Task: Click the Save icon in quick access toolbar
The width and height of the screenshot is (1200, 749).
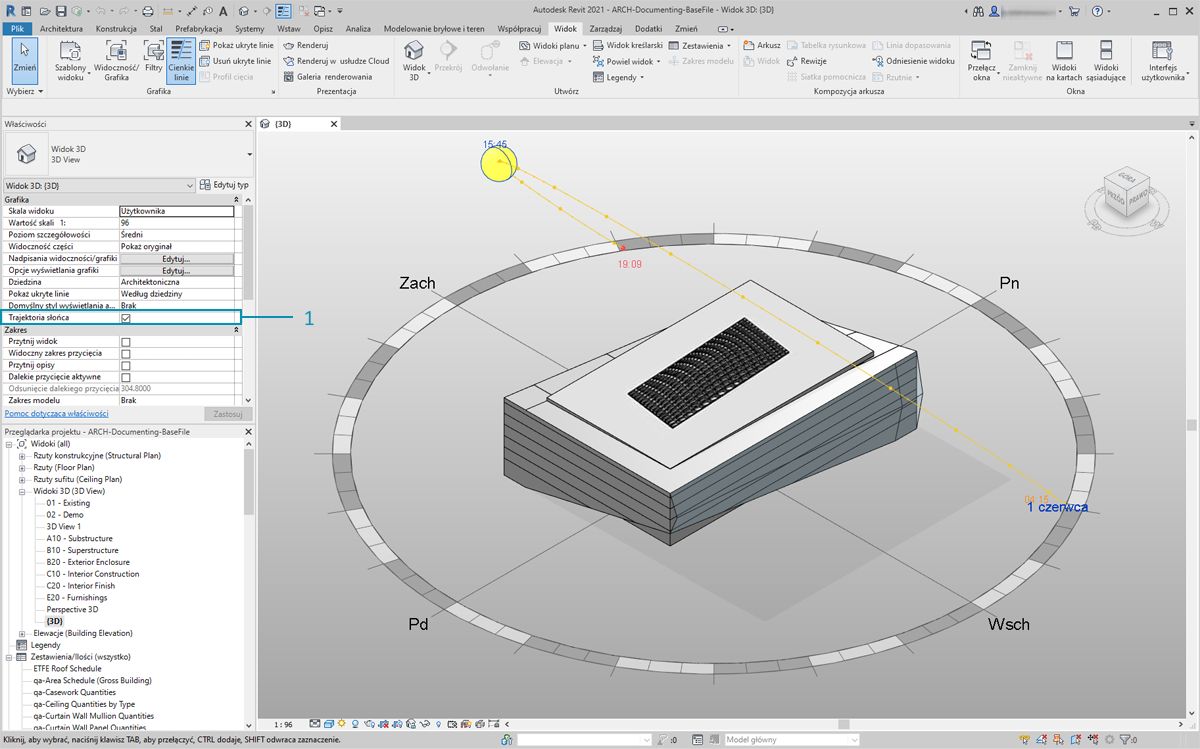Action: 61,11
